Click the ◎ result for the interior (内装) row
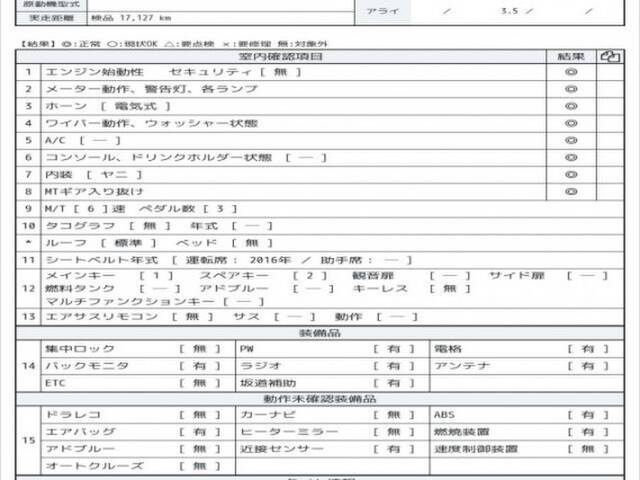This screenshot has width=640, height=480. [x=571, y=175]
